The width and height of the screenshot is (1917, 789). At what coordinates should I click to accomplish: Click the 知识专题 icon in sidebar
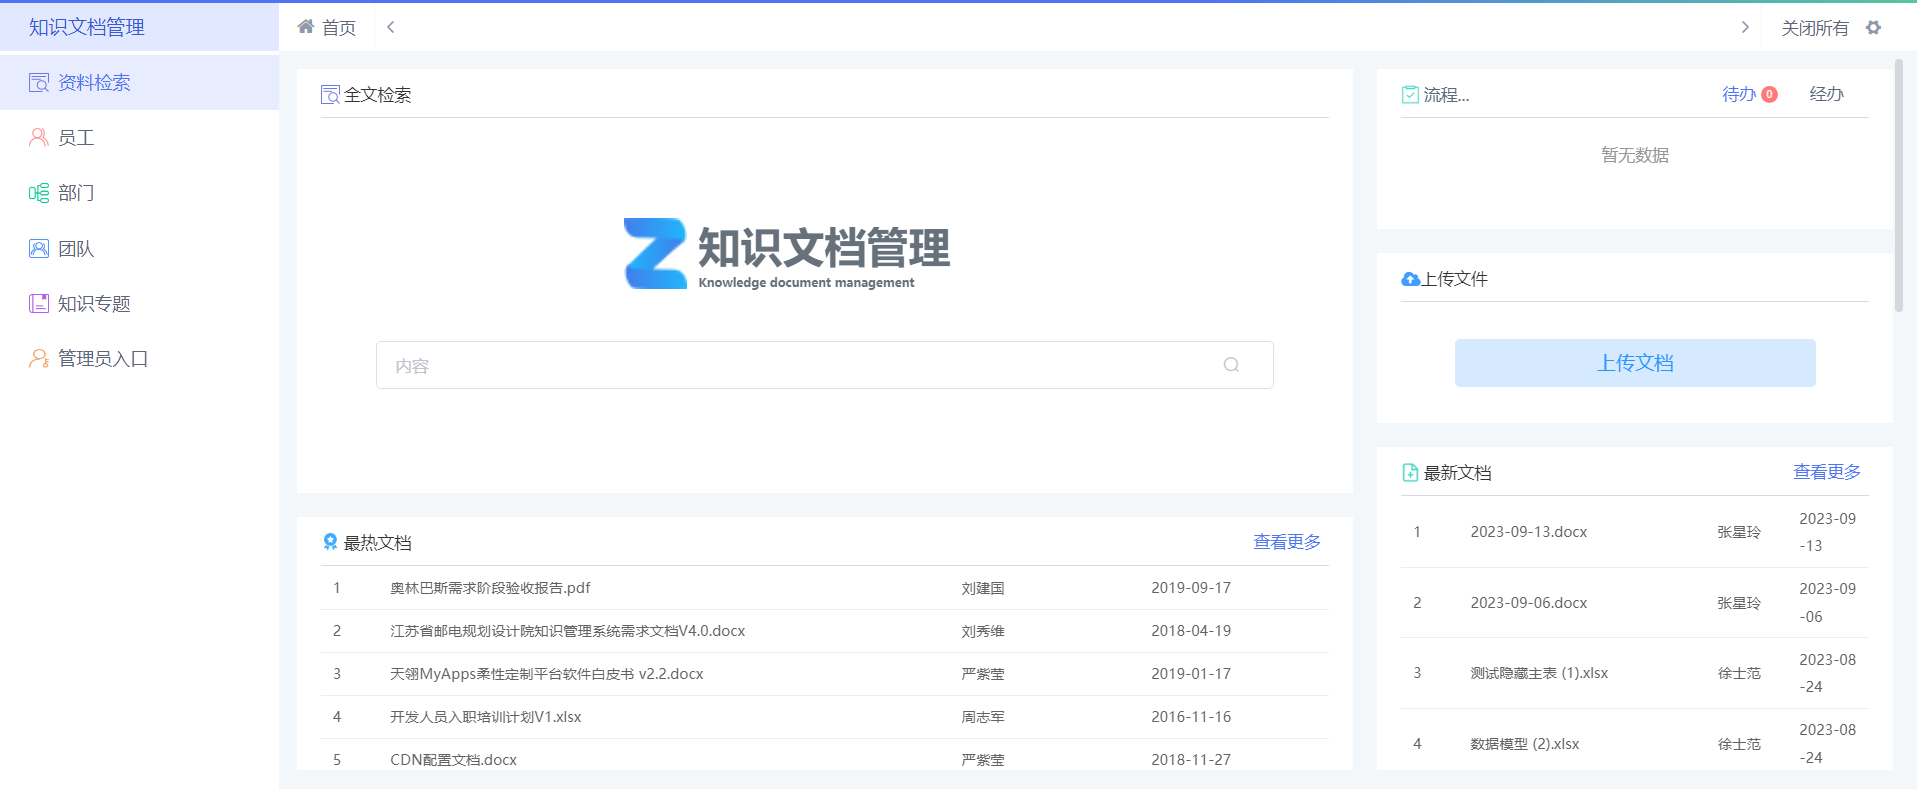coord(39,304)
